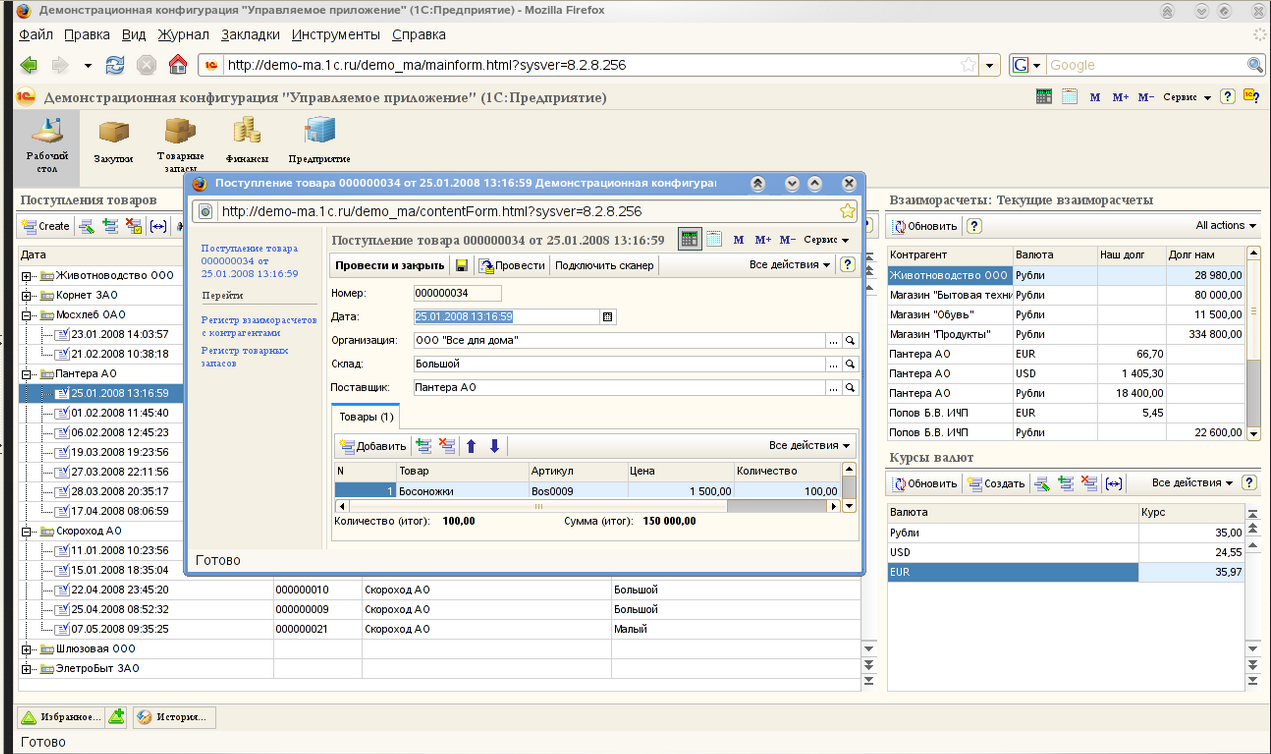Open Регистр взаиморасчетов с контрагентами link
Image resolution: width=1271 pixels, height=754 pixels.
(x=258, y=326)
